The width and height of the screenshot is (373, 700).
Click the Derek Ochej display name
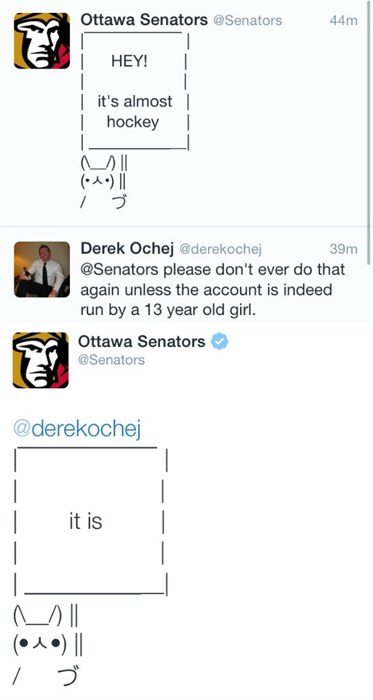coord(127,250)
